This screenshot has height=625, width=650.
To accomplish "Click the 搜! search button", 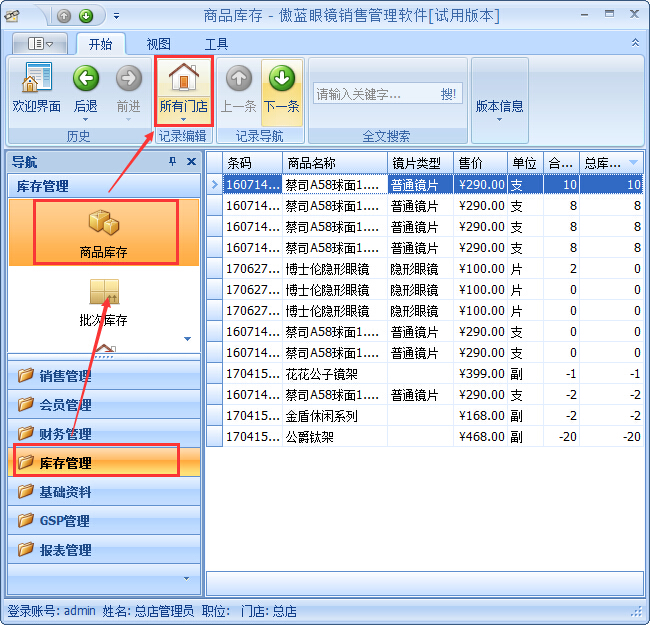I will point(448,94).
